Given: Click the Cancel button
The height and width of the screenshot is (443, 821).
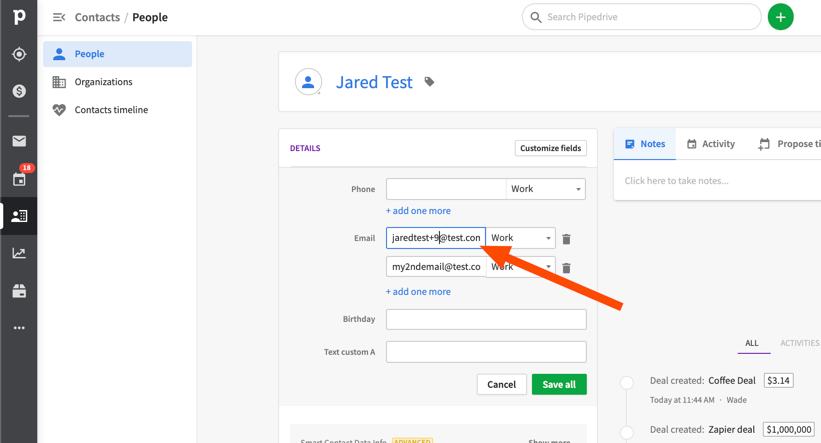Looking at the screenshot, I should 501,384.
